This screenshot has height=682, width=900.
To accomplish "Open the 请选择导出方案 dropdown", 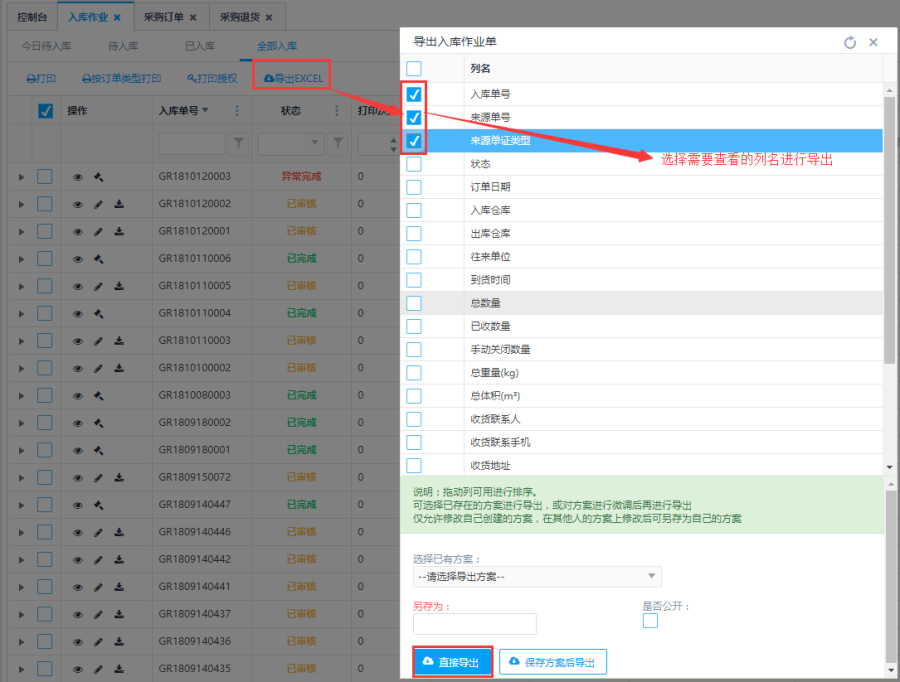I will 537,576.
